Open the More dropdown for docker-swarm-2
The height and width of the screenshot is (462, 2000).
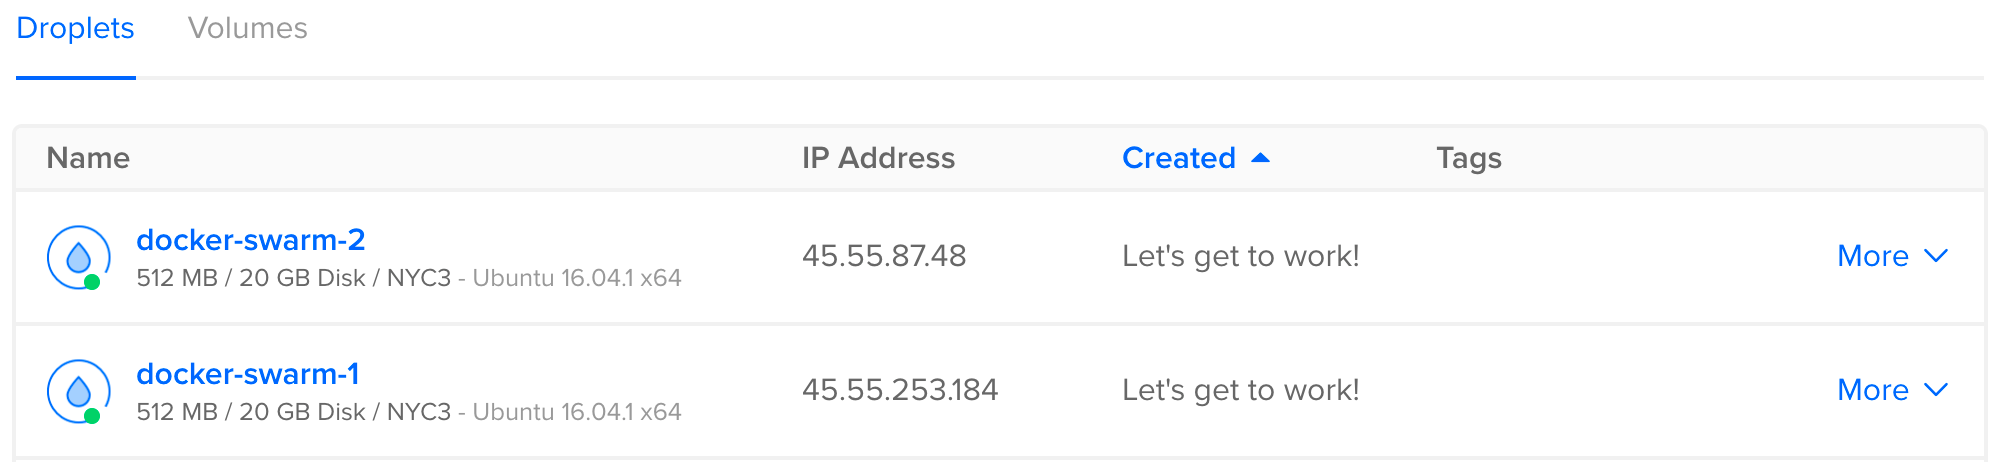pos(1893,256)
